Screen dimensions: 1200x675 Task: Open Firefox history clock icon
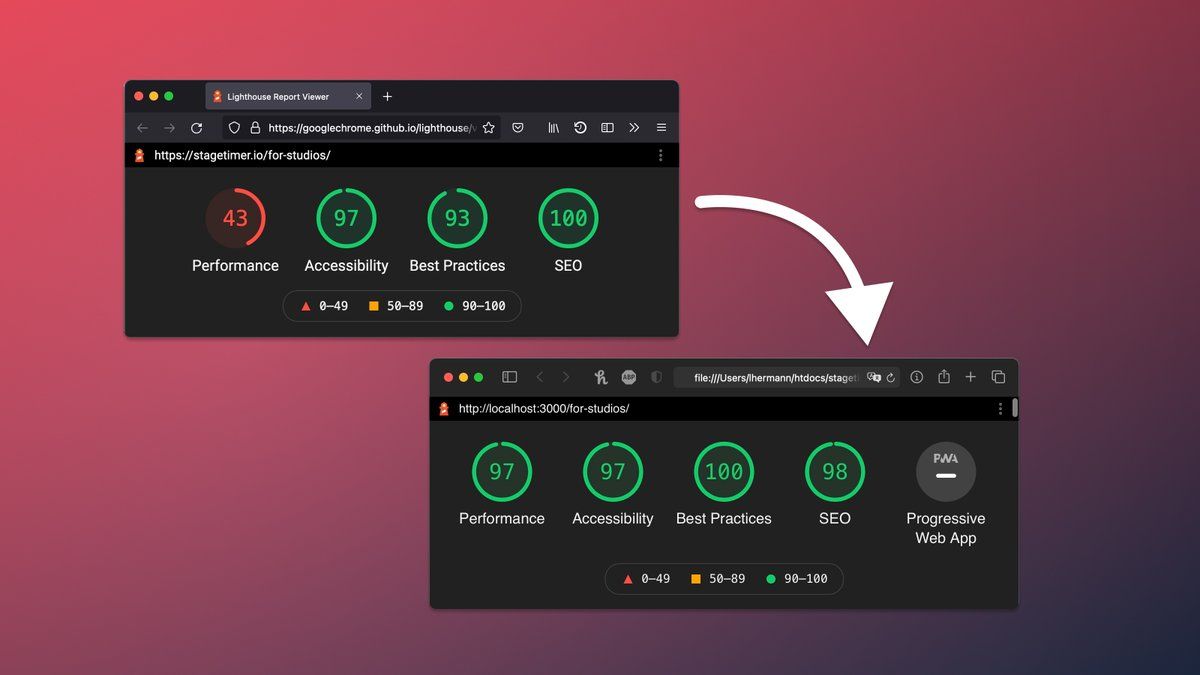pos(580,128)
